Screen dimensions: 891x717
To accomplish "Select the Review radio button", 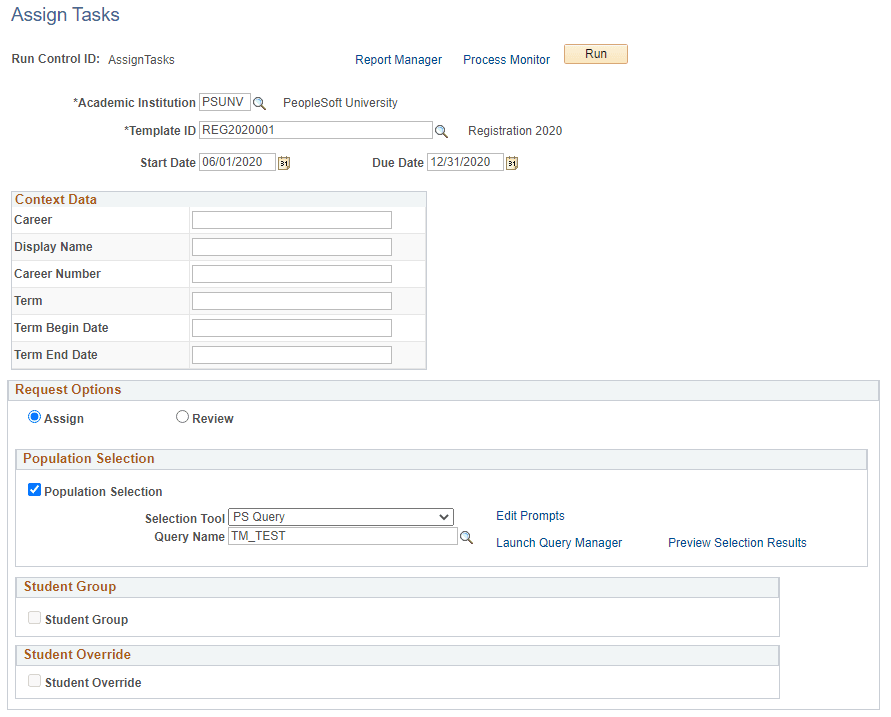I will (182, 416).
